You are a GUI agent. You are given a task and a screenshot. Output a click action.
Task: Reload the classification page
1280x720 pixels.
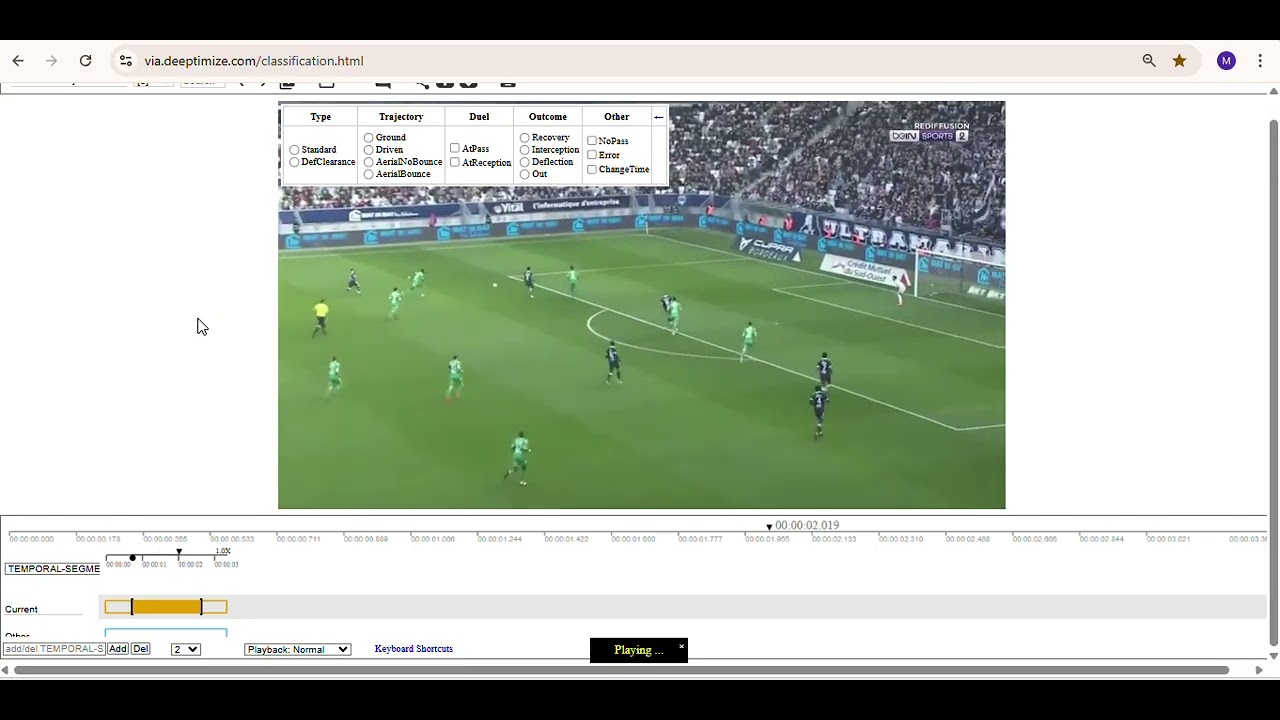pyautogui.click(x=85, y=61)
